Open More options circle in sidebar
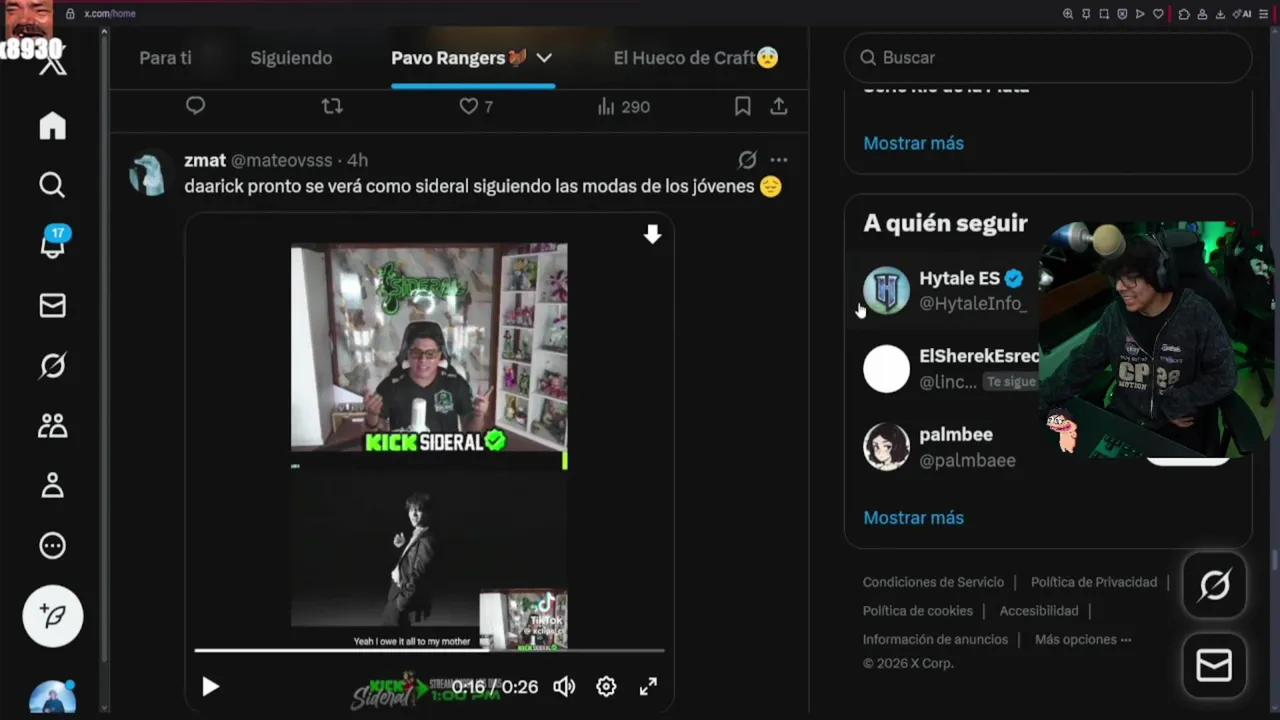The width and height of the screenshot is (1280, 720). (52, 546)
